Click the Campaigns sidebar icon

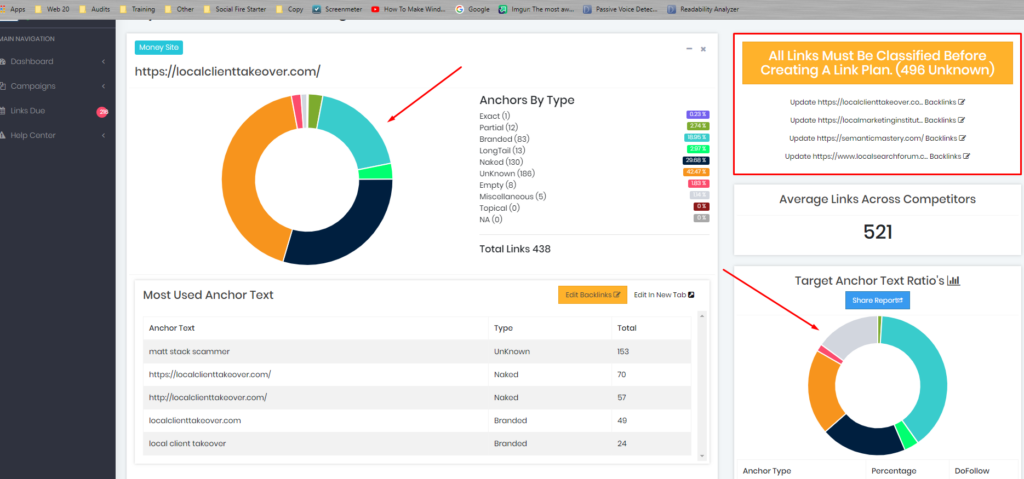pos(4,86)
